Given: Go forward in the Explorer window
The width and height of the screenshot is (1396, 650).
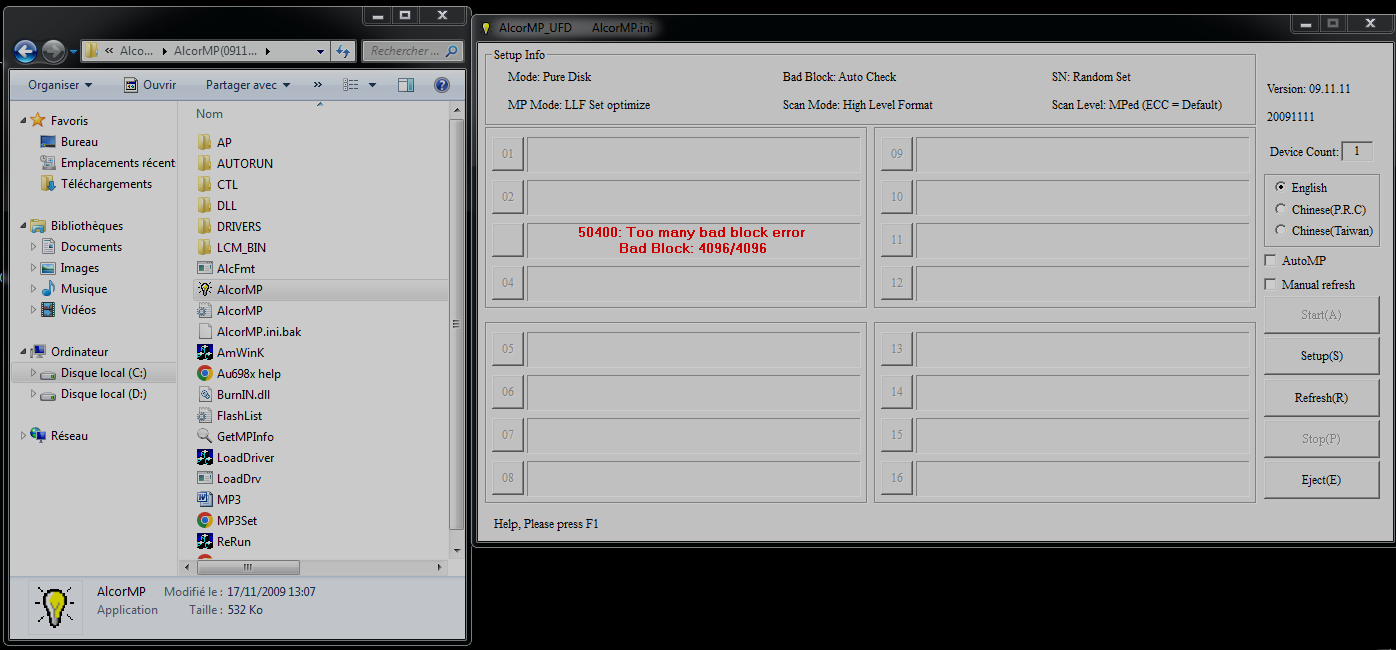Looking at the screenshot, I should point(54,51).
